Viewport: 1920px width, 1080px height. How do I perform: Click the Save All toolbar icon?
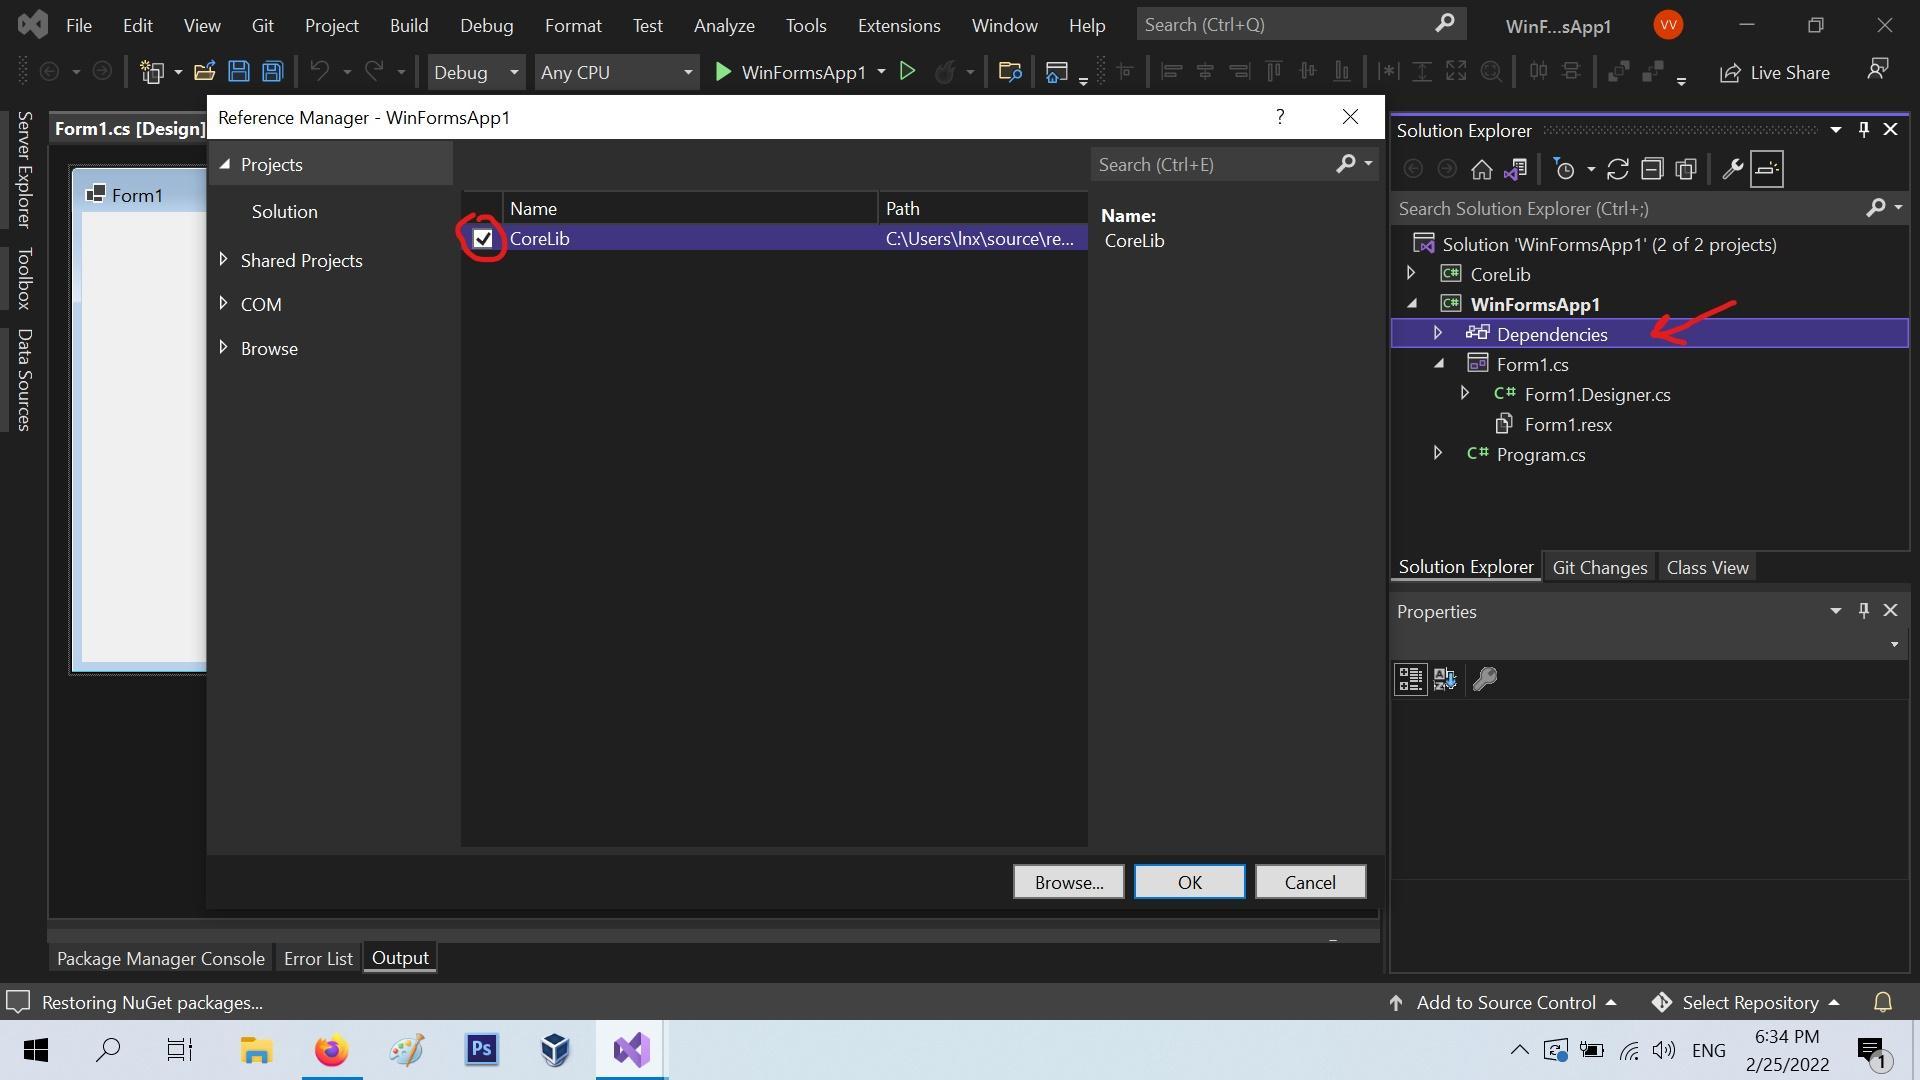tap(272, 72)
